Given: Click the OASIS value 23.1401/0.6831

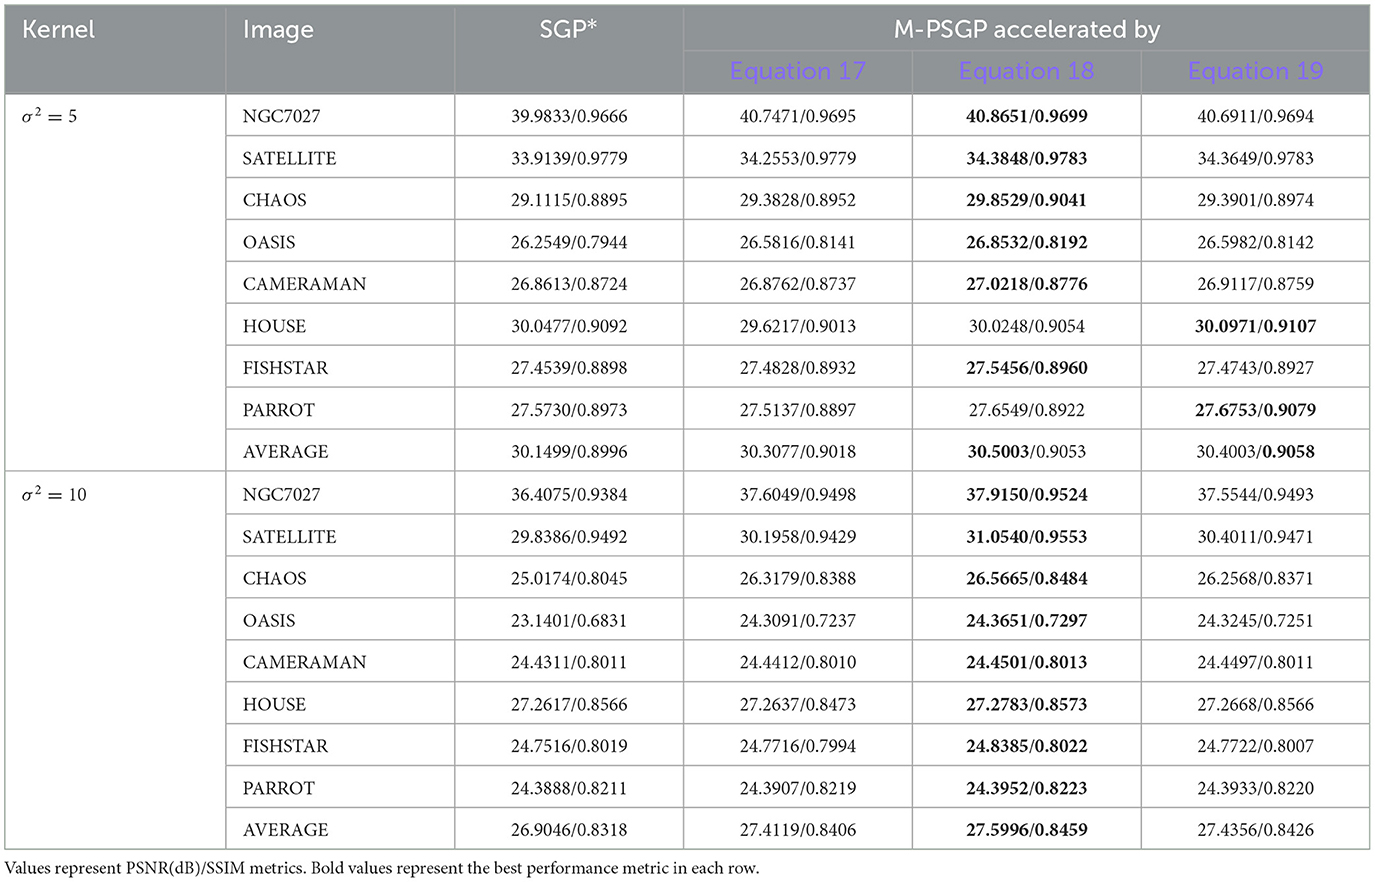Looking at the screenshot, I should click(569, 620).
